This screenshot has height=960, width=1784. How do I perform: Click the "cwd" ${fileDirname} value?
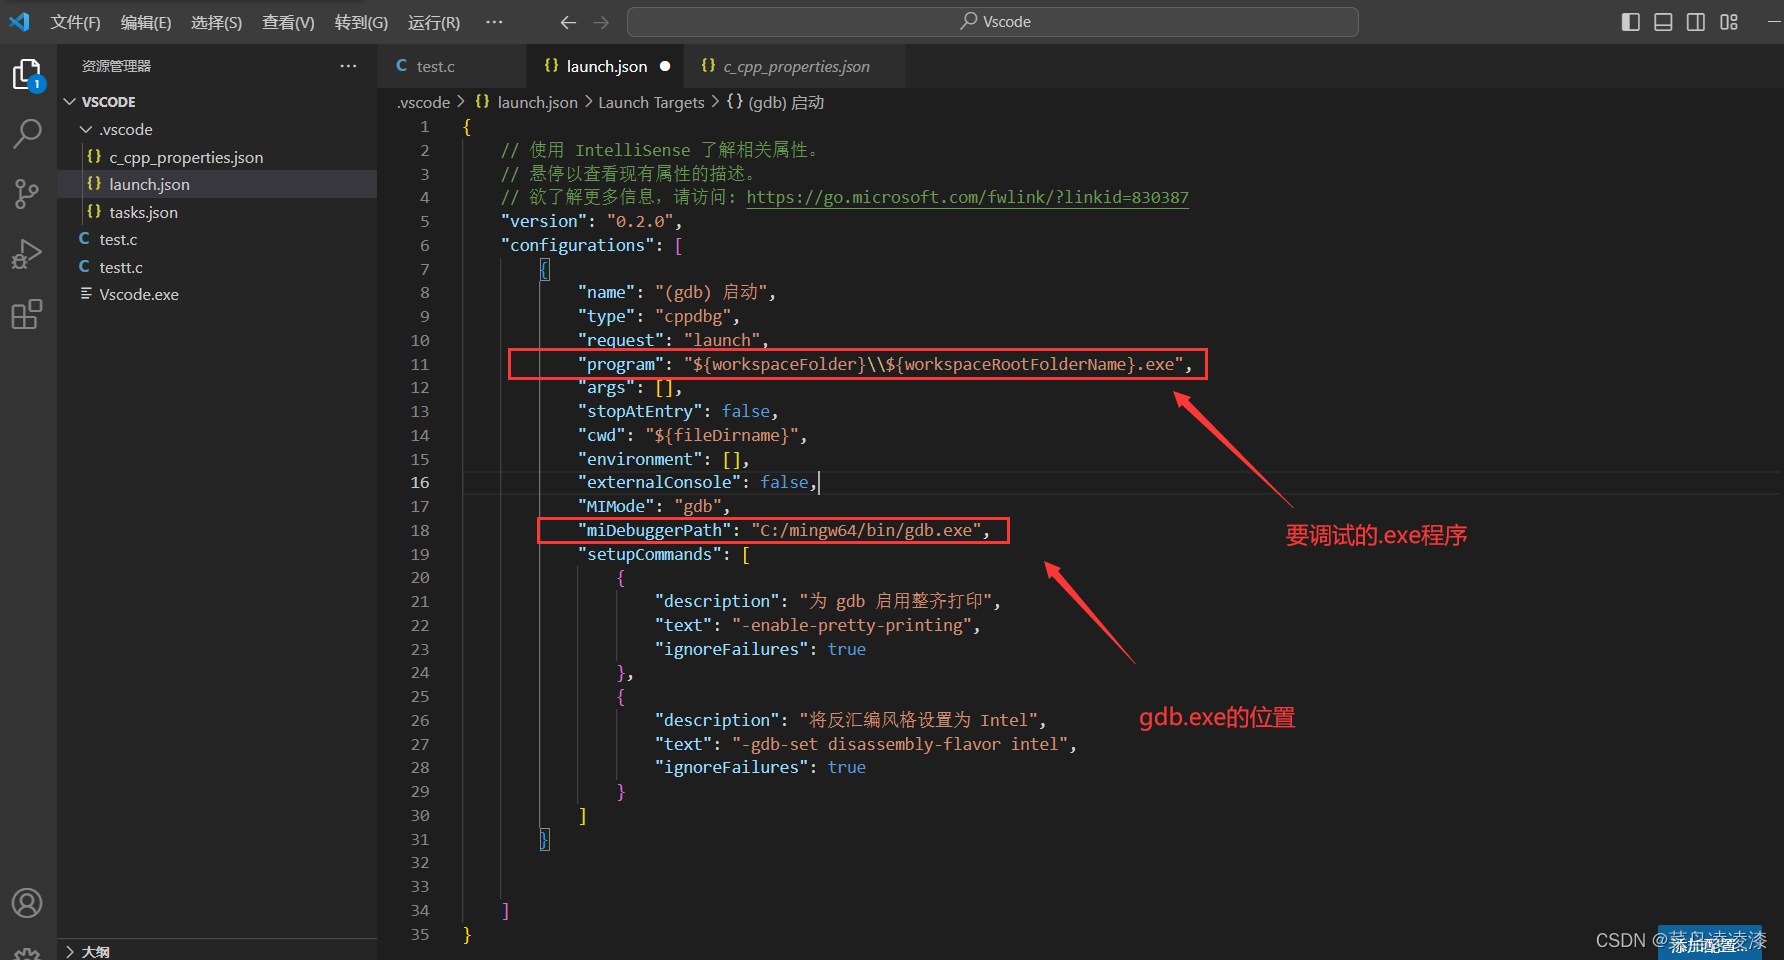722,435
